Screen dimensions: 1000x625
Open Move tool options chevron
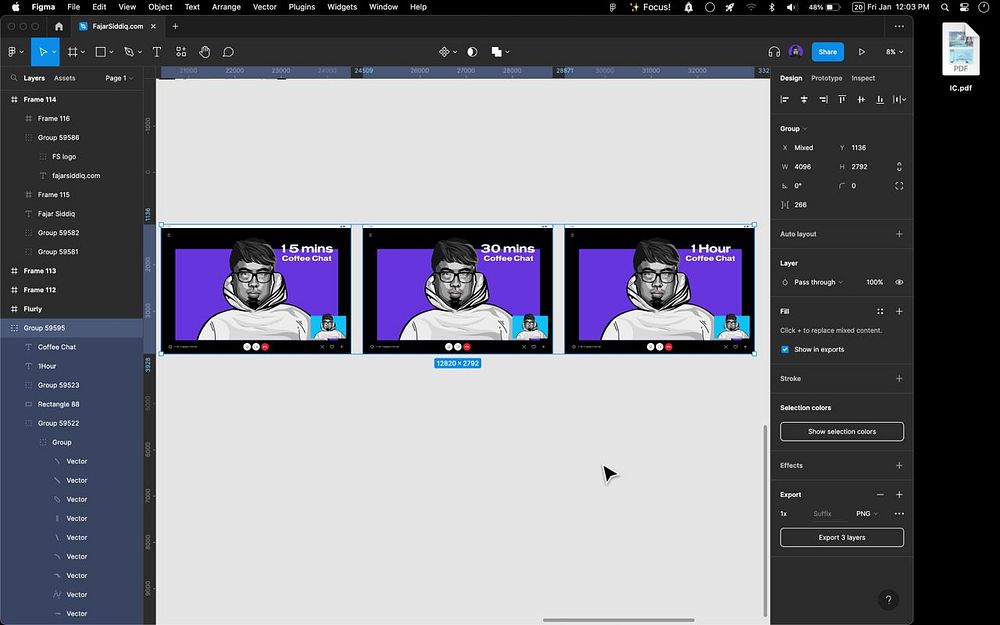54,52
